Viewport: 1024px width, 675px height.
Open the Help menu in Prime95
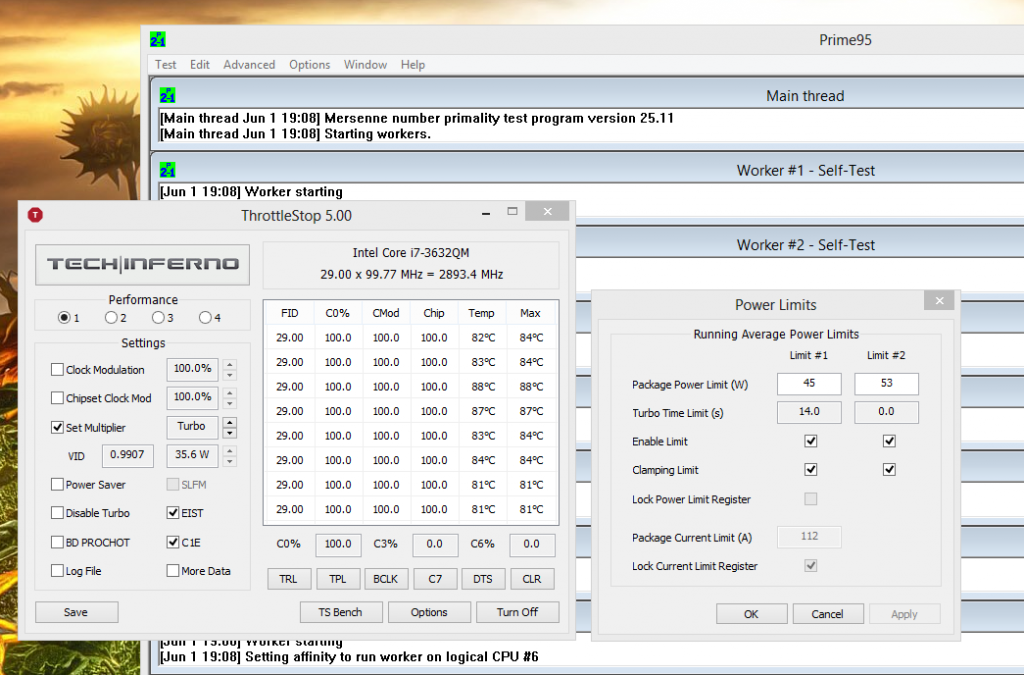click(413, 65)
